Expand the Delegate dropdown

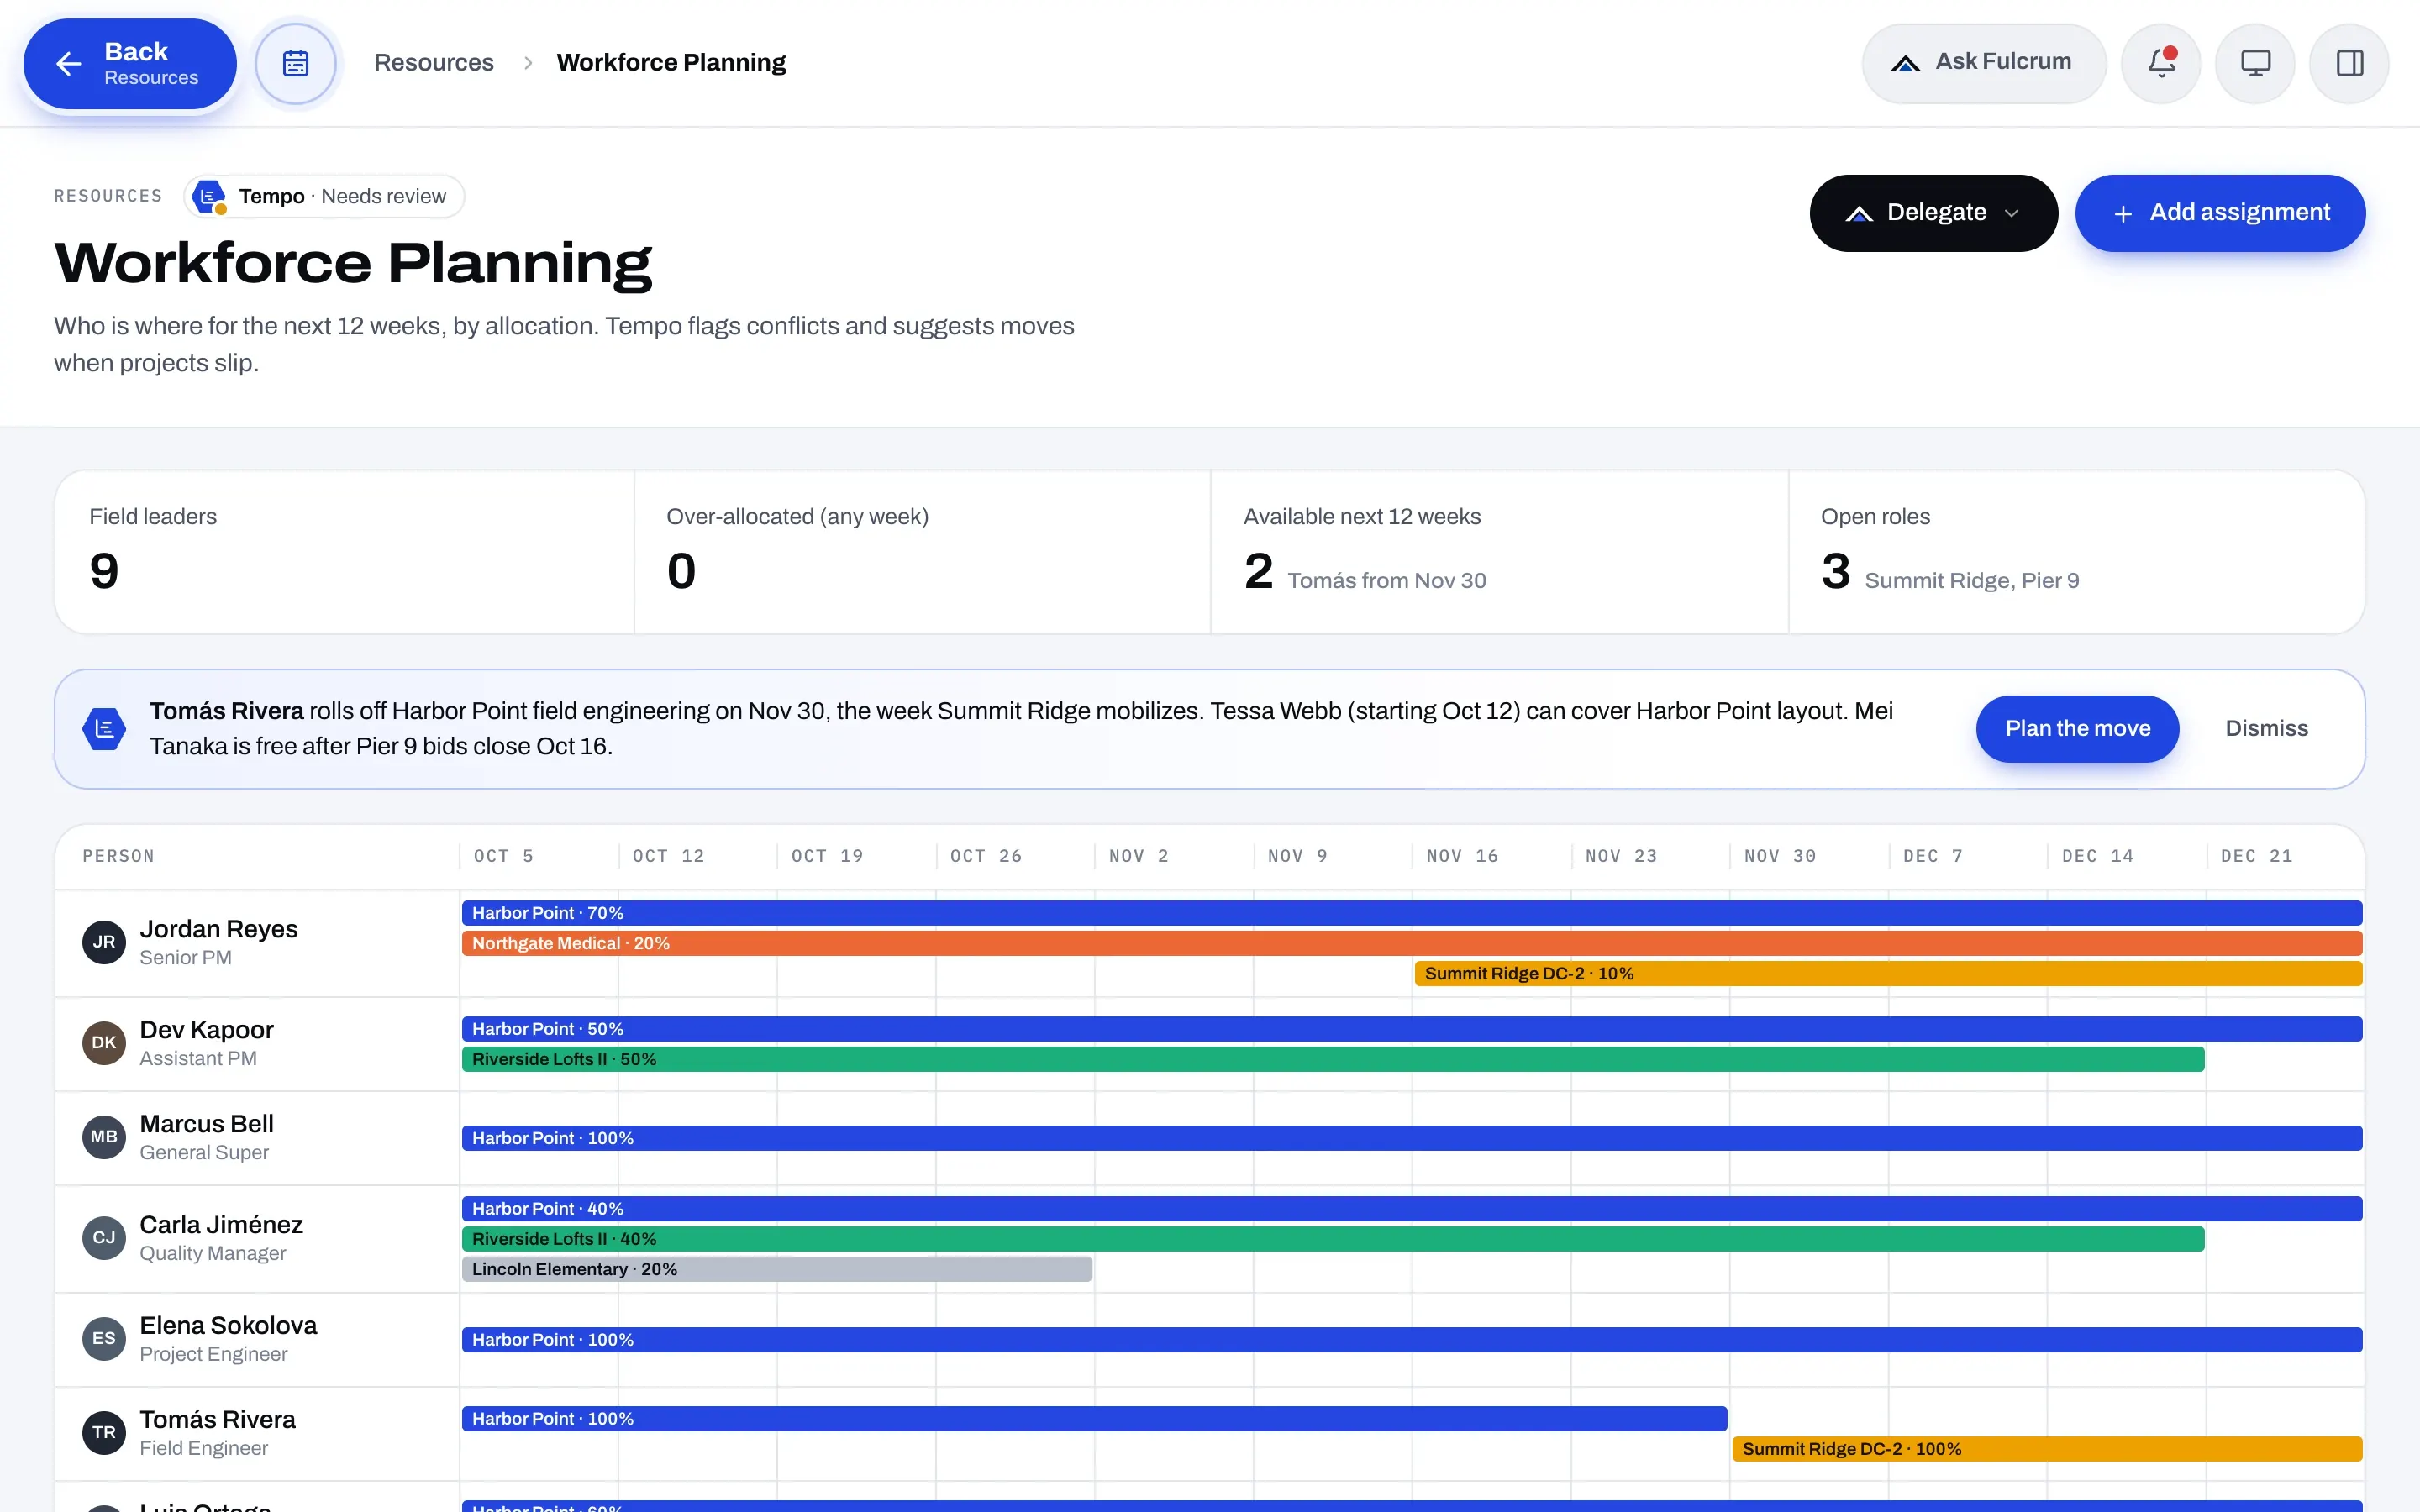pos(1933,213)
